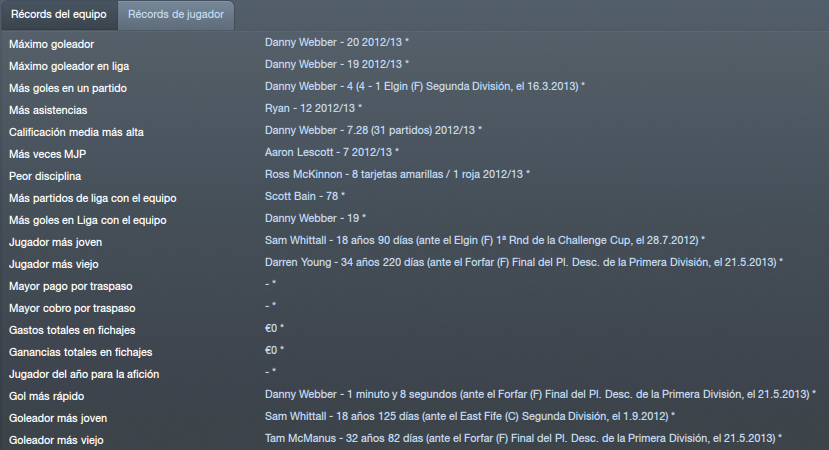The height and width of the screenshot is (450, 829).
Task: Select the Jugador más viejo label
Action: click(54, 264)
